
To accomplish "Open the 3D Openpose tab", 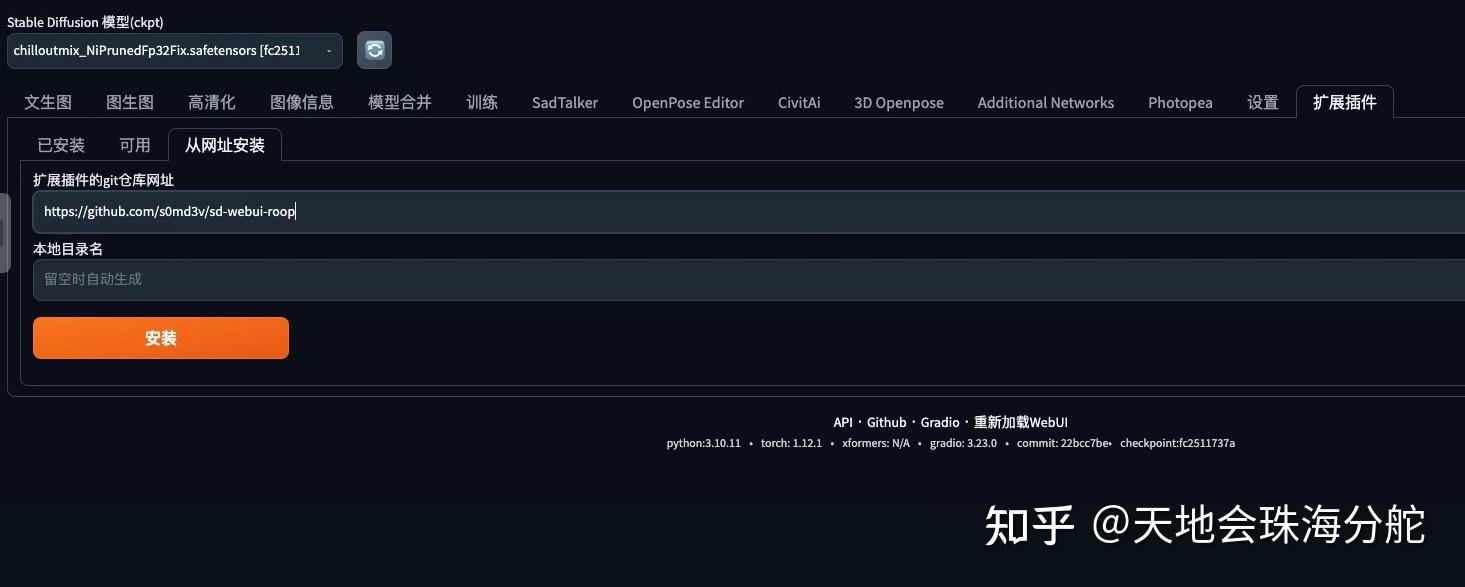I will 897,101.
